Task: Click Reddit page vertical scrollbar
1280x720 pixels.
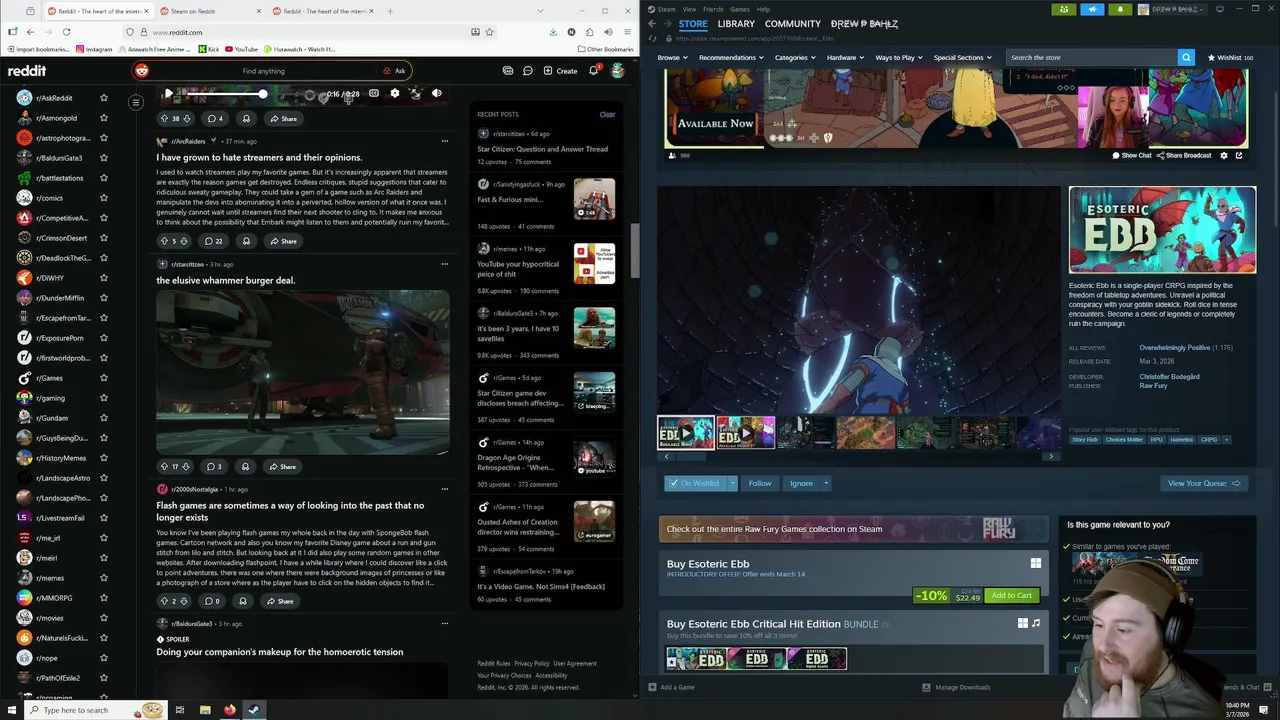Action: [x=634, y=250]
